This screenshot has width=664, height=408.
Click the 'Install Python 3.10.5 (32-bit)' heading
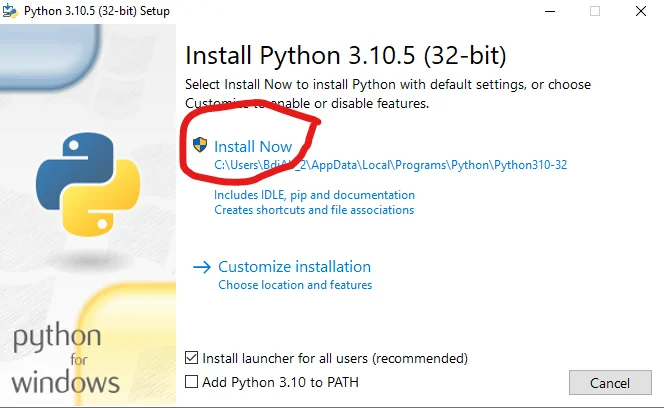[x=346, y=55]
